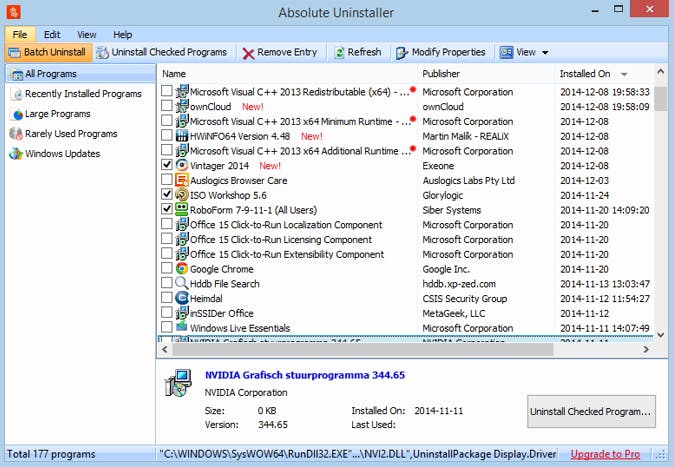Click the Heimdal program icon
The image size is (674, 467).
coord(182,298)
